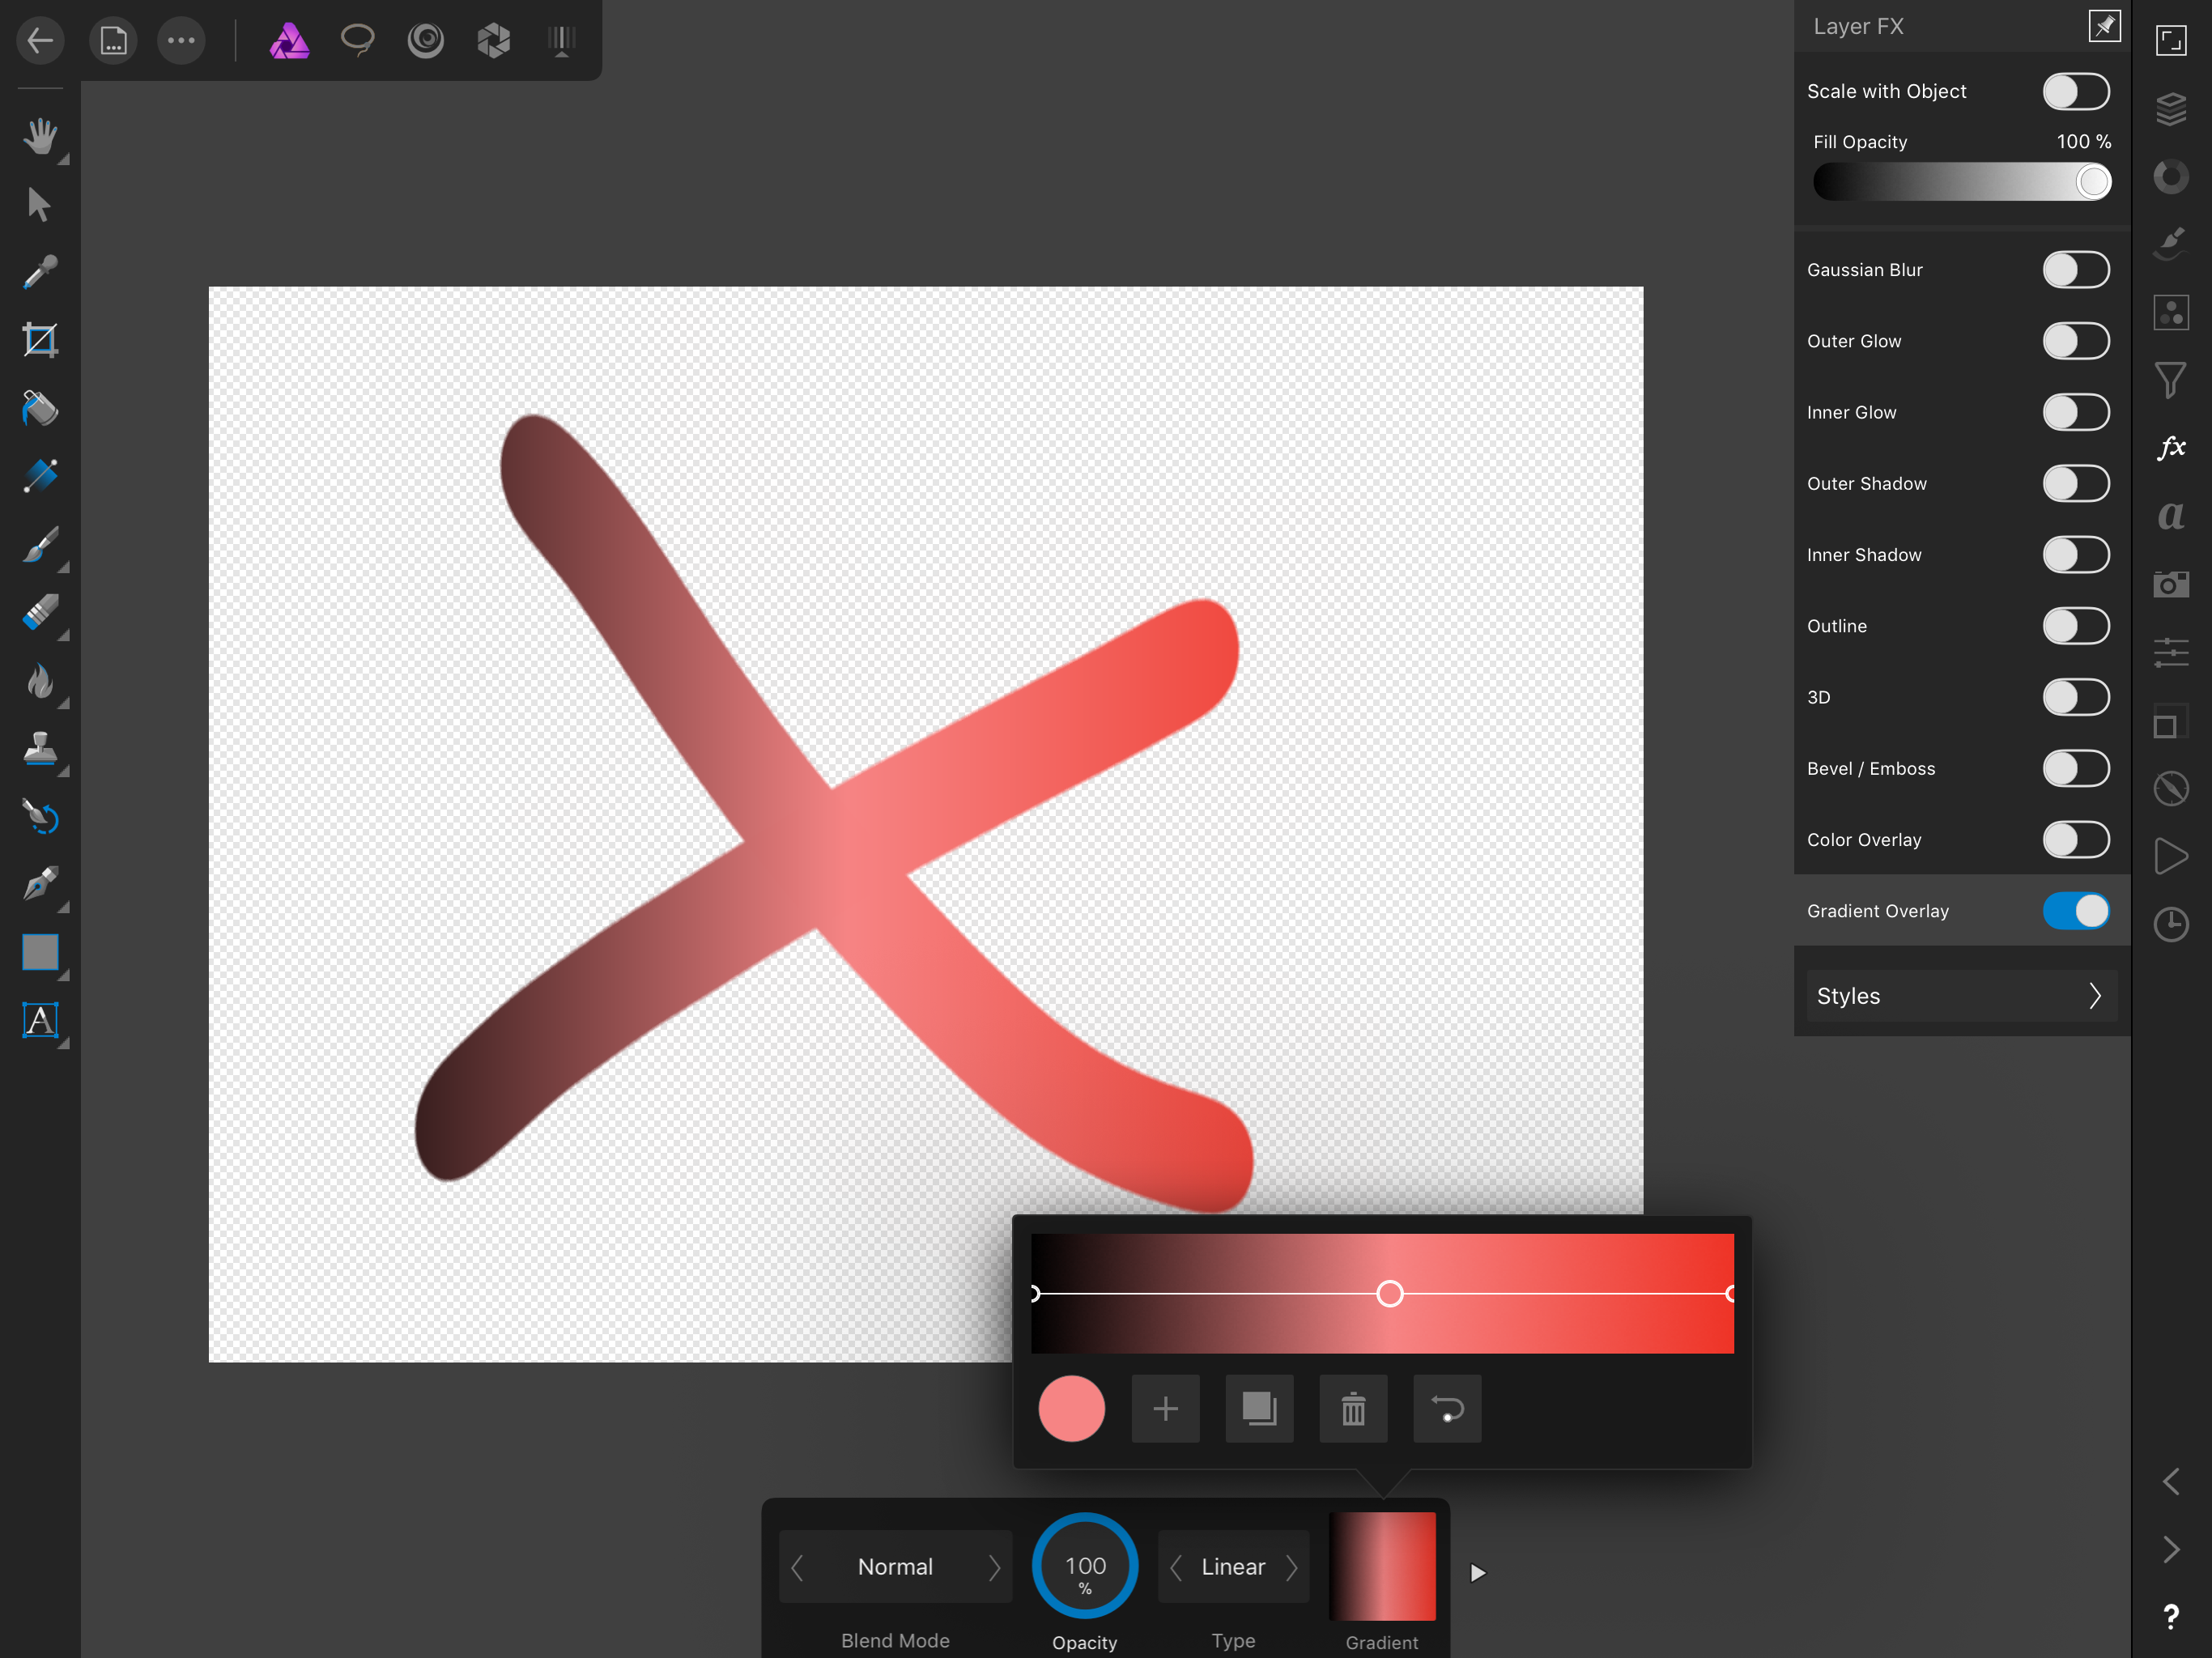Screen dimensions: 2212x1658
Task: Open the Layers studio panel
Action: [2171, 109]
